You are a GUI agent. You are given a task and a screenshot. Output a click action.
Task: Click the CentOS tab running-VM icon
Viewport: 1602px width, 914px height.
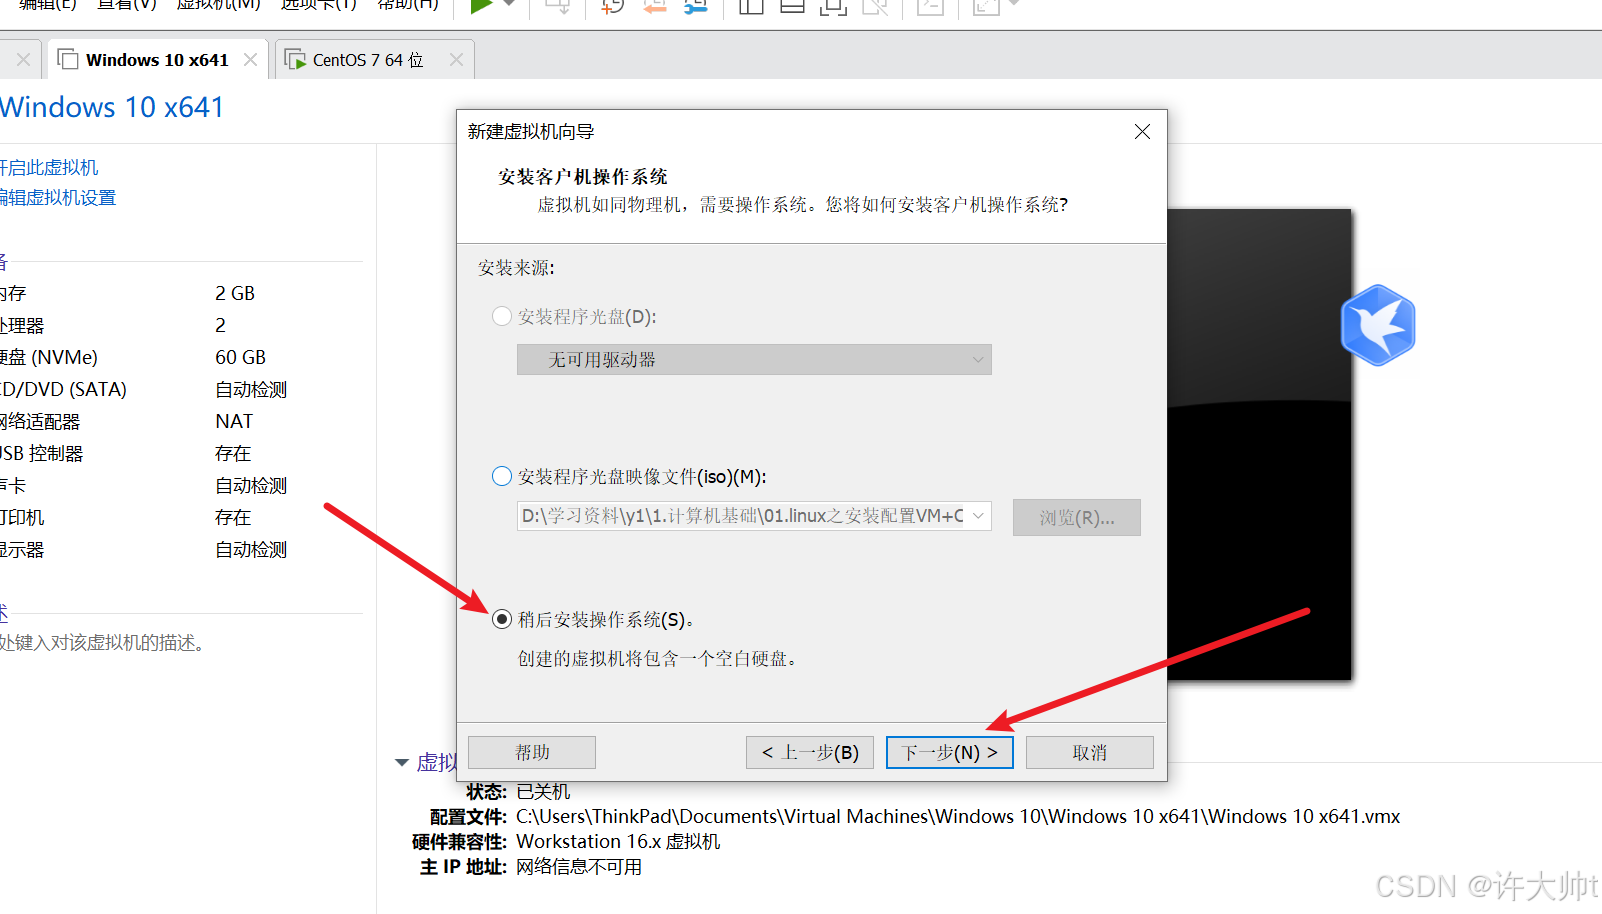pyautogui.click(x=295, y=60)
